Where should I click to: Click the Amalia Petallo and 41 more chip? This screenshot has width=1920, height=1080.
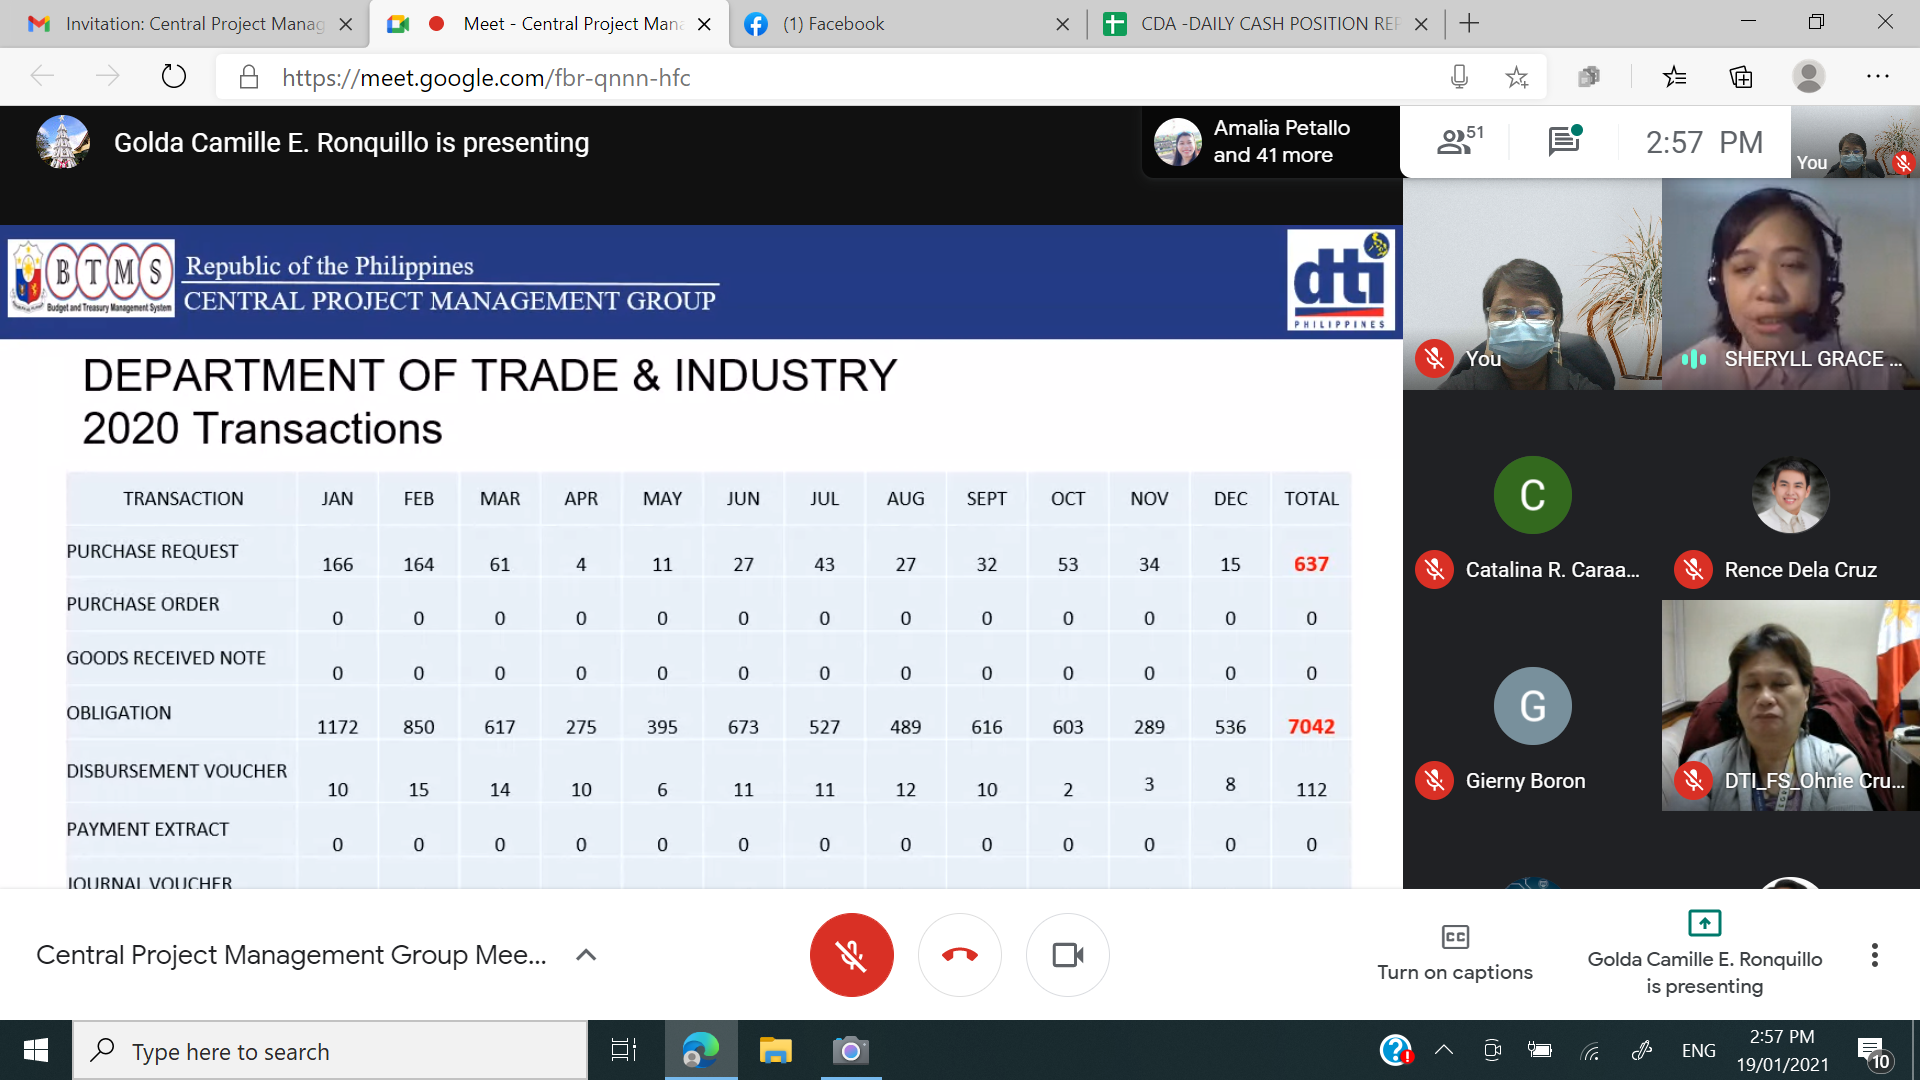pyautogui.click(x=1270, y=142)
